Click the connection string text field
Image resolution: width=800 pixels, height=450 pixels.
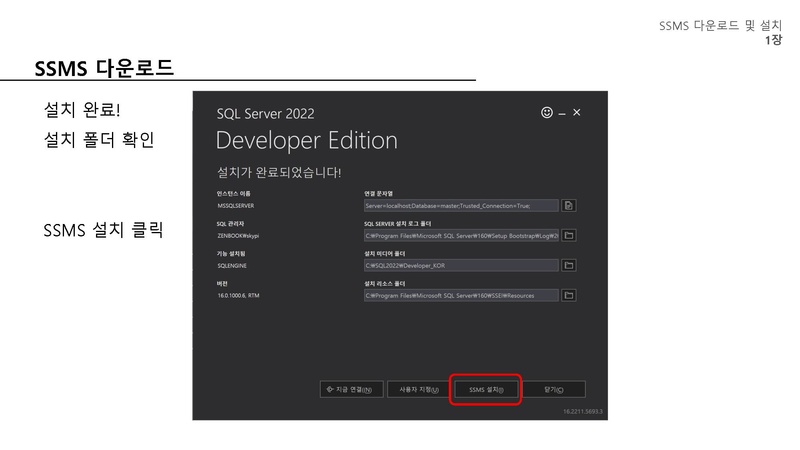pyautogui.click(x=460, y=205)
